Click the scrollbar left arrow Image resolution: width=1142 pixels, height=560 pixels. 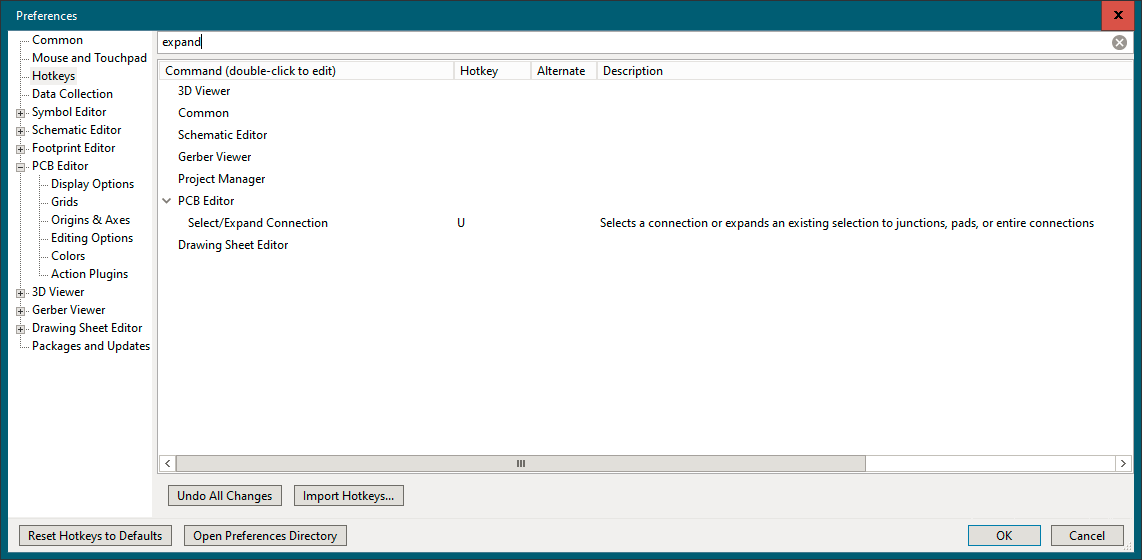pyautogui.click(x=167, y=463)
